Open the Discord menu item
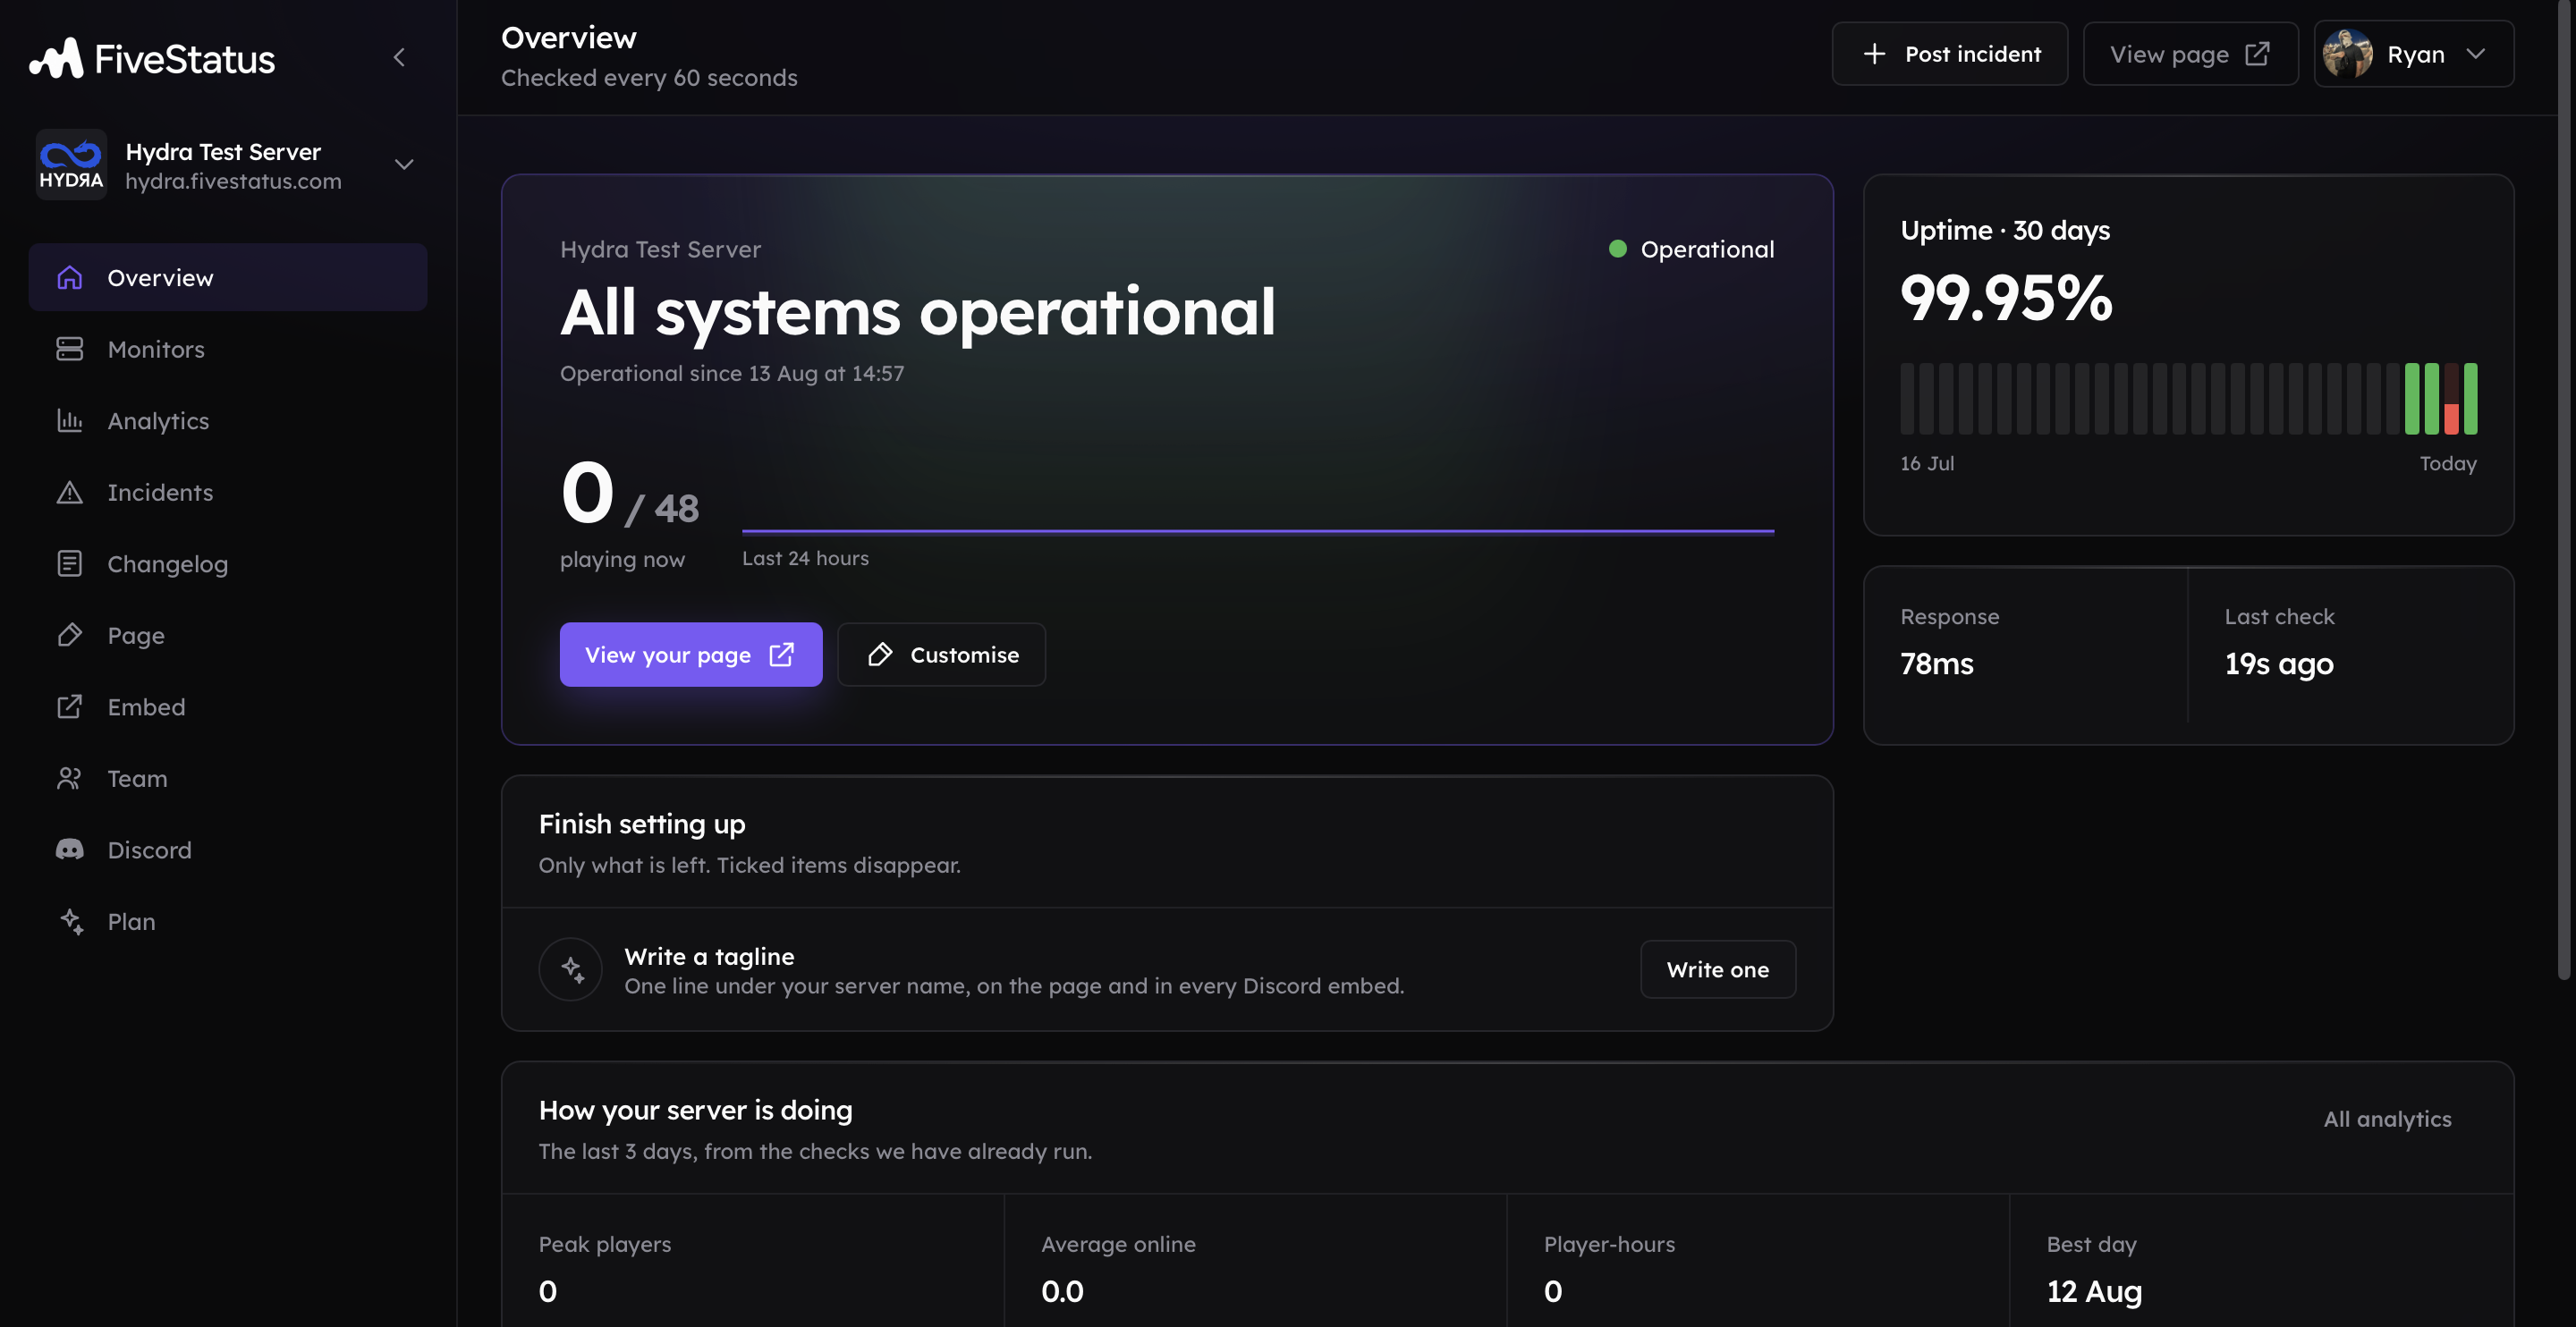2576x1327 pixels. coord(228,850)
